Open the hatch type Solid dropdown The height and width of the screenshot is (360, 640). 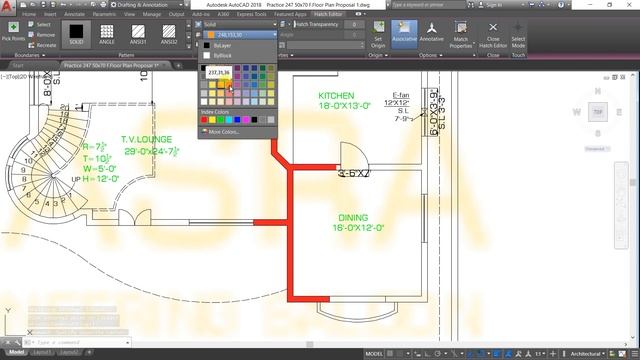pyautogui.click(x=240, y=24)
